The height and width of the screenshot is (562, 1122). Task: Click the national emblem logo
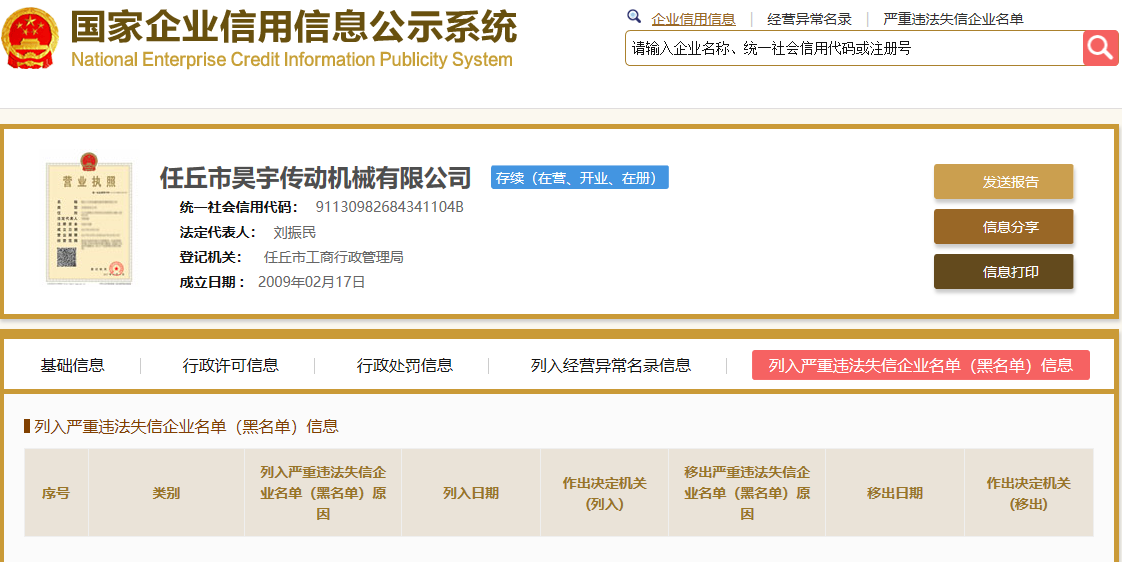click(30, 38)
